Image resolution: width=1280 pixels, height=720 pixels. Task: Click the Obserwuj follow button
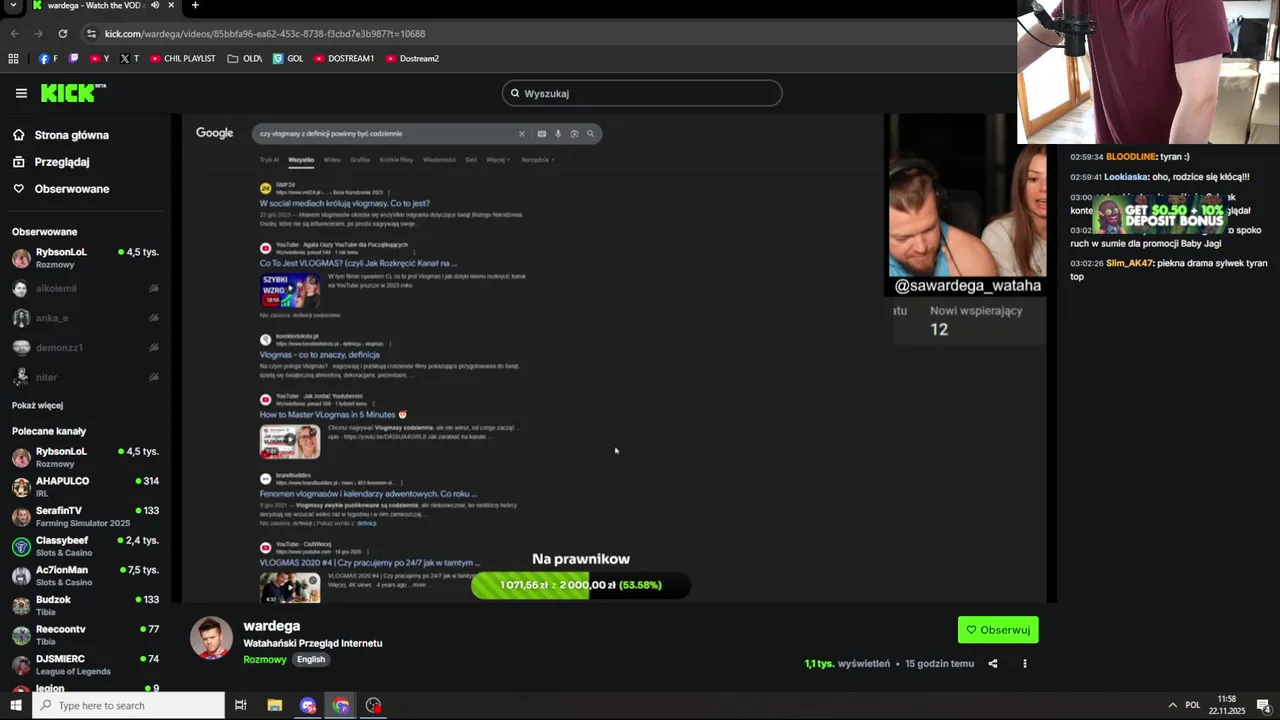click(998, 630)
